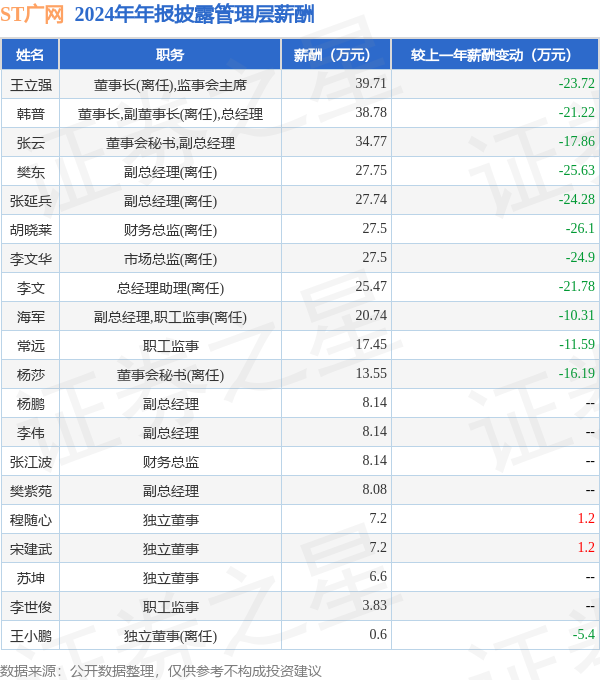Screen dimensions: 600x680
Task: Click the ST广网 stock name
Action: pos(32,15)
